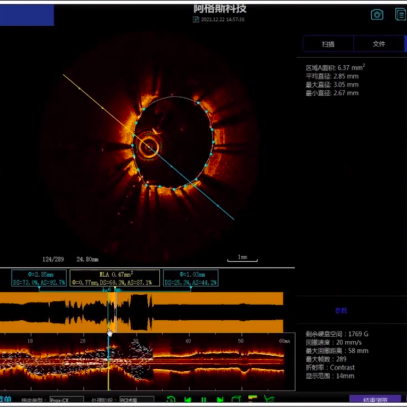Switch to the 扫描 tab
The image size is (407, 407).
tap(328, 44)
